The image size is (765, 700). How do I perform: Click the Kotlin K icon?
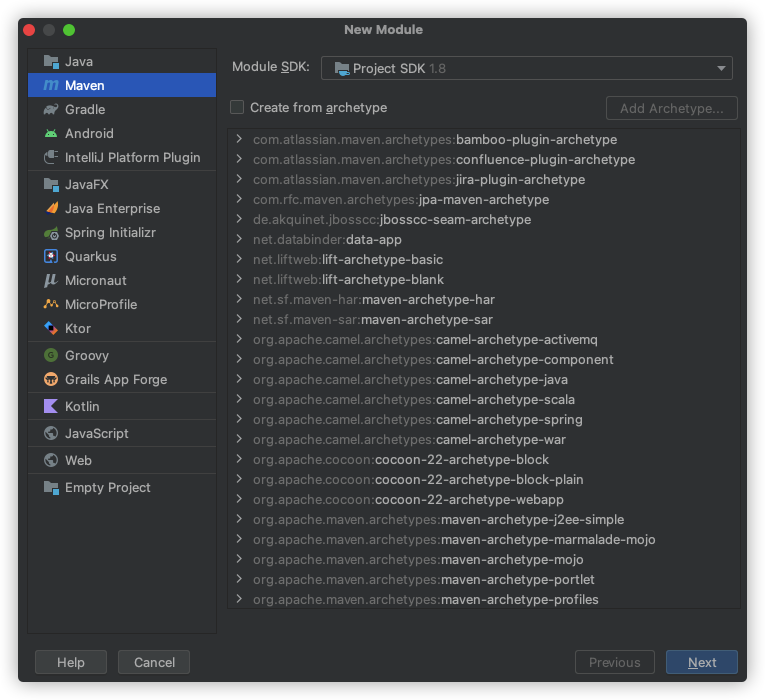51,406
